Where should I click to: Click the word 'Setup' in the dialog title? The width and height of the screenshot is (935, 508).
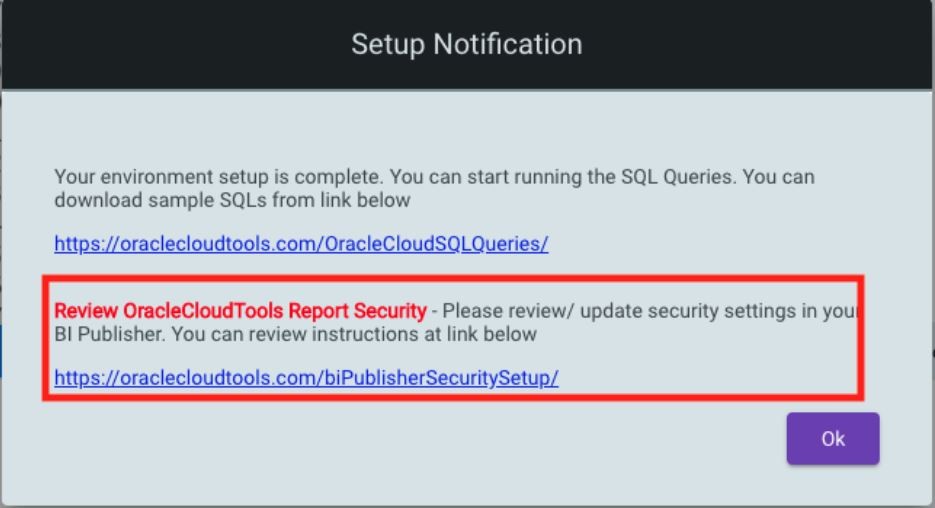point(388,45)
